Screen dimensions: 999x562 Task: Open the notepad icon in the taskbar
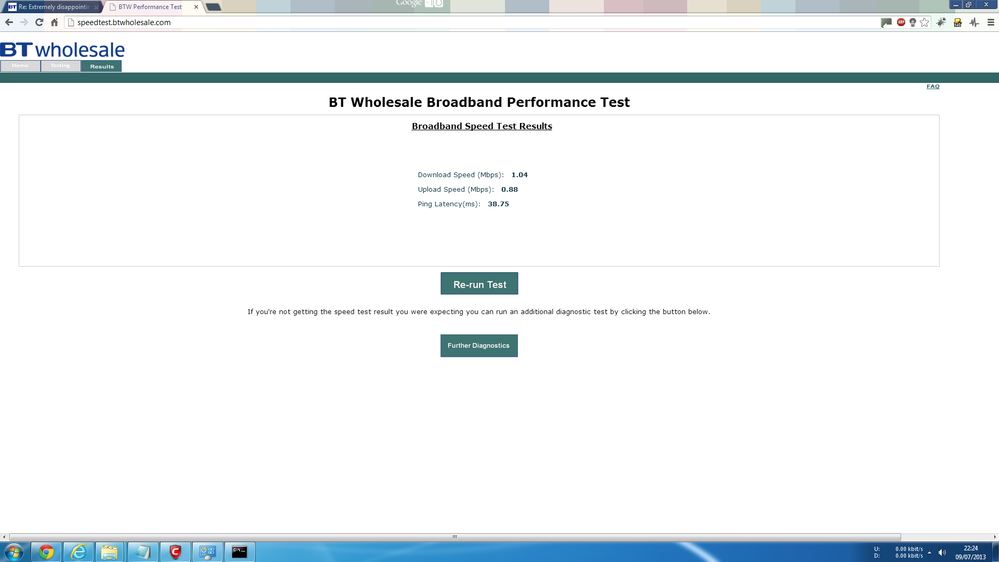tap(143, 552)
